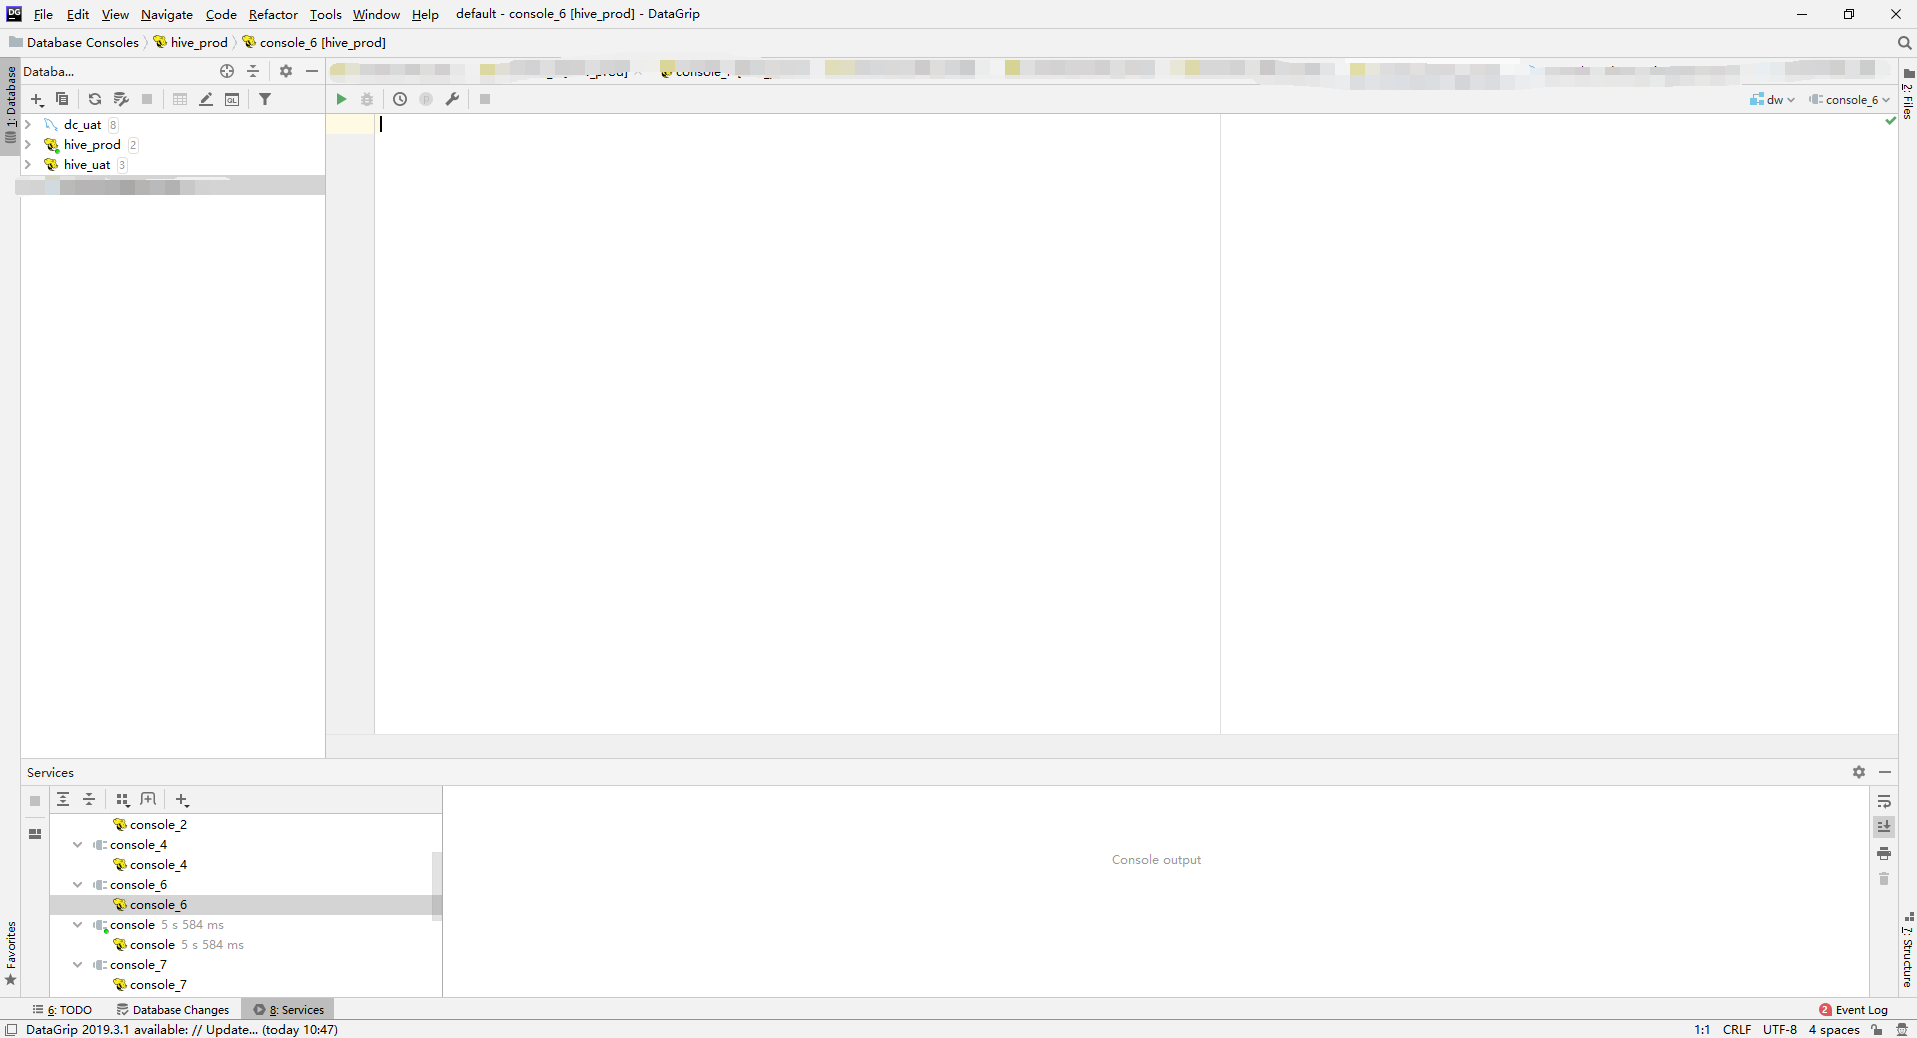
Task: Click the Collapse All icon in Services
Action: (x=89, y=799)
